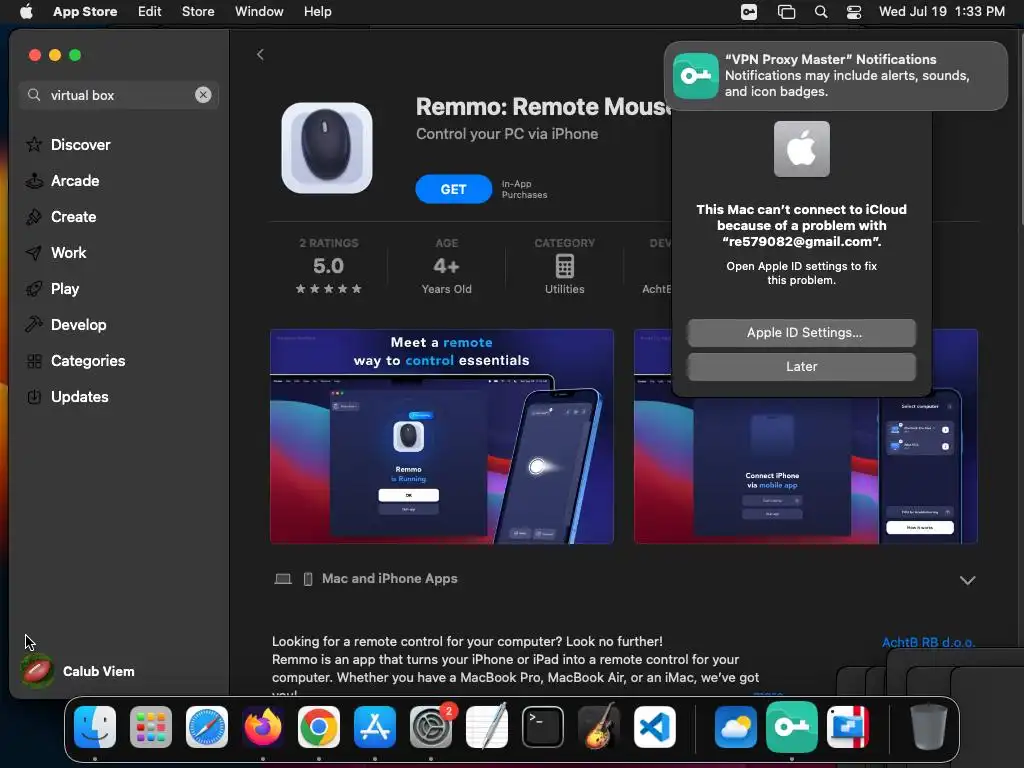Launch Firefox from the Dock
This screenshot has height=768, width=1024.
[263, 727]
